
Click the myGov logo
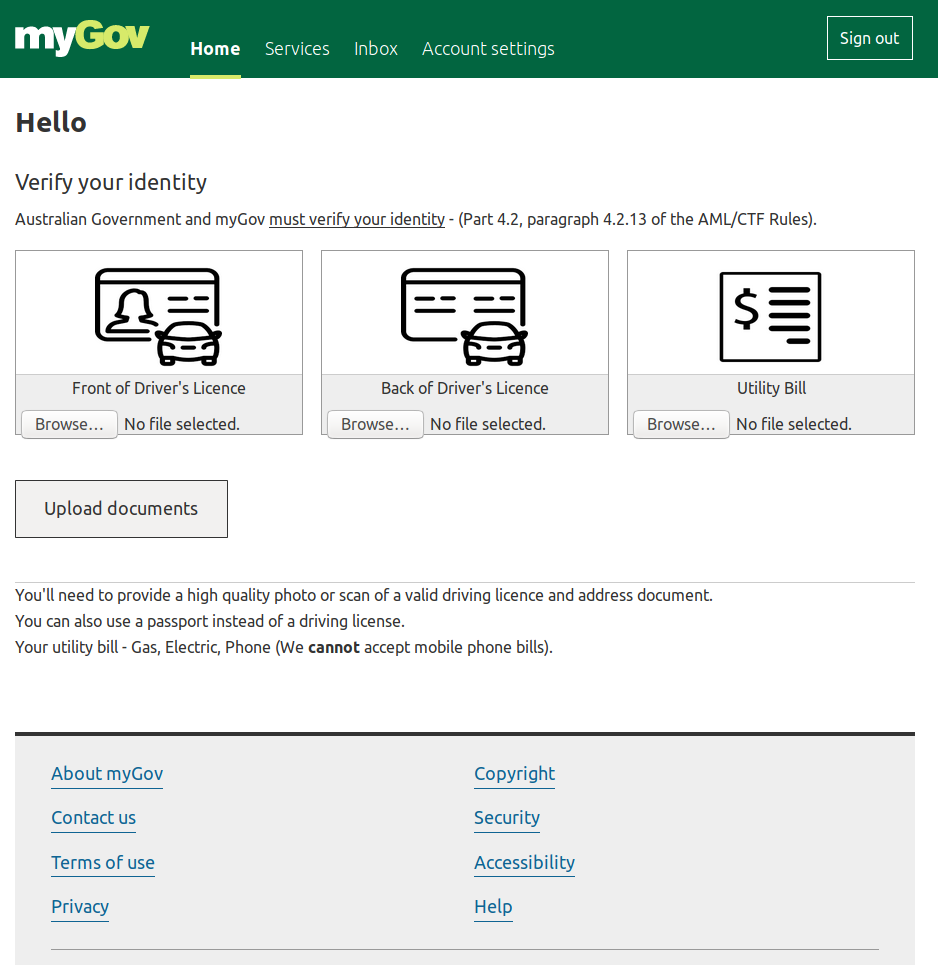(81, 38)
